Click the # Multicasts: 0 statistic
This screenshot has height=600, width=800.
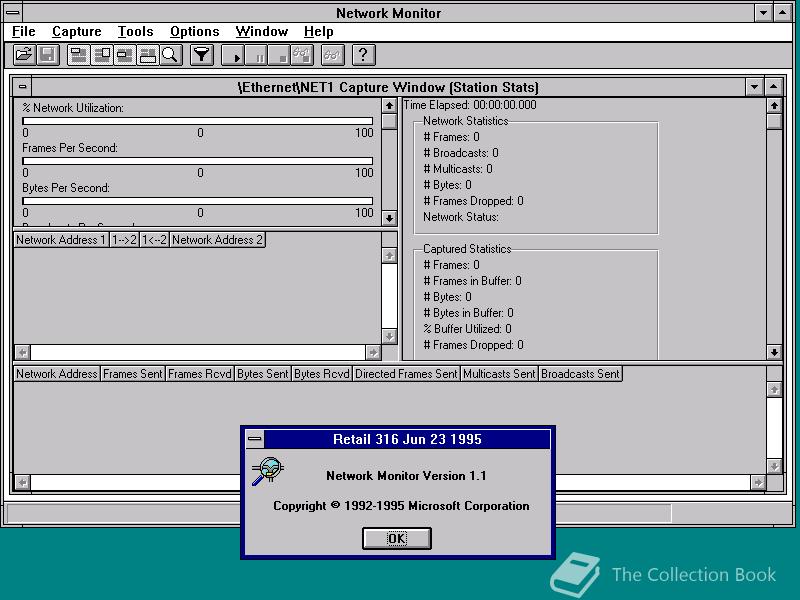coord(458,169)
